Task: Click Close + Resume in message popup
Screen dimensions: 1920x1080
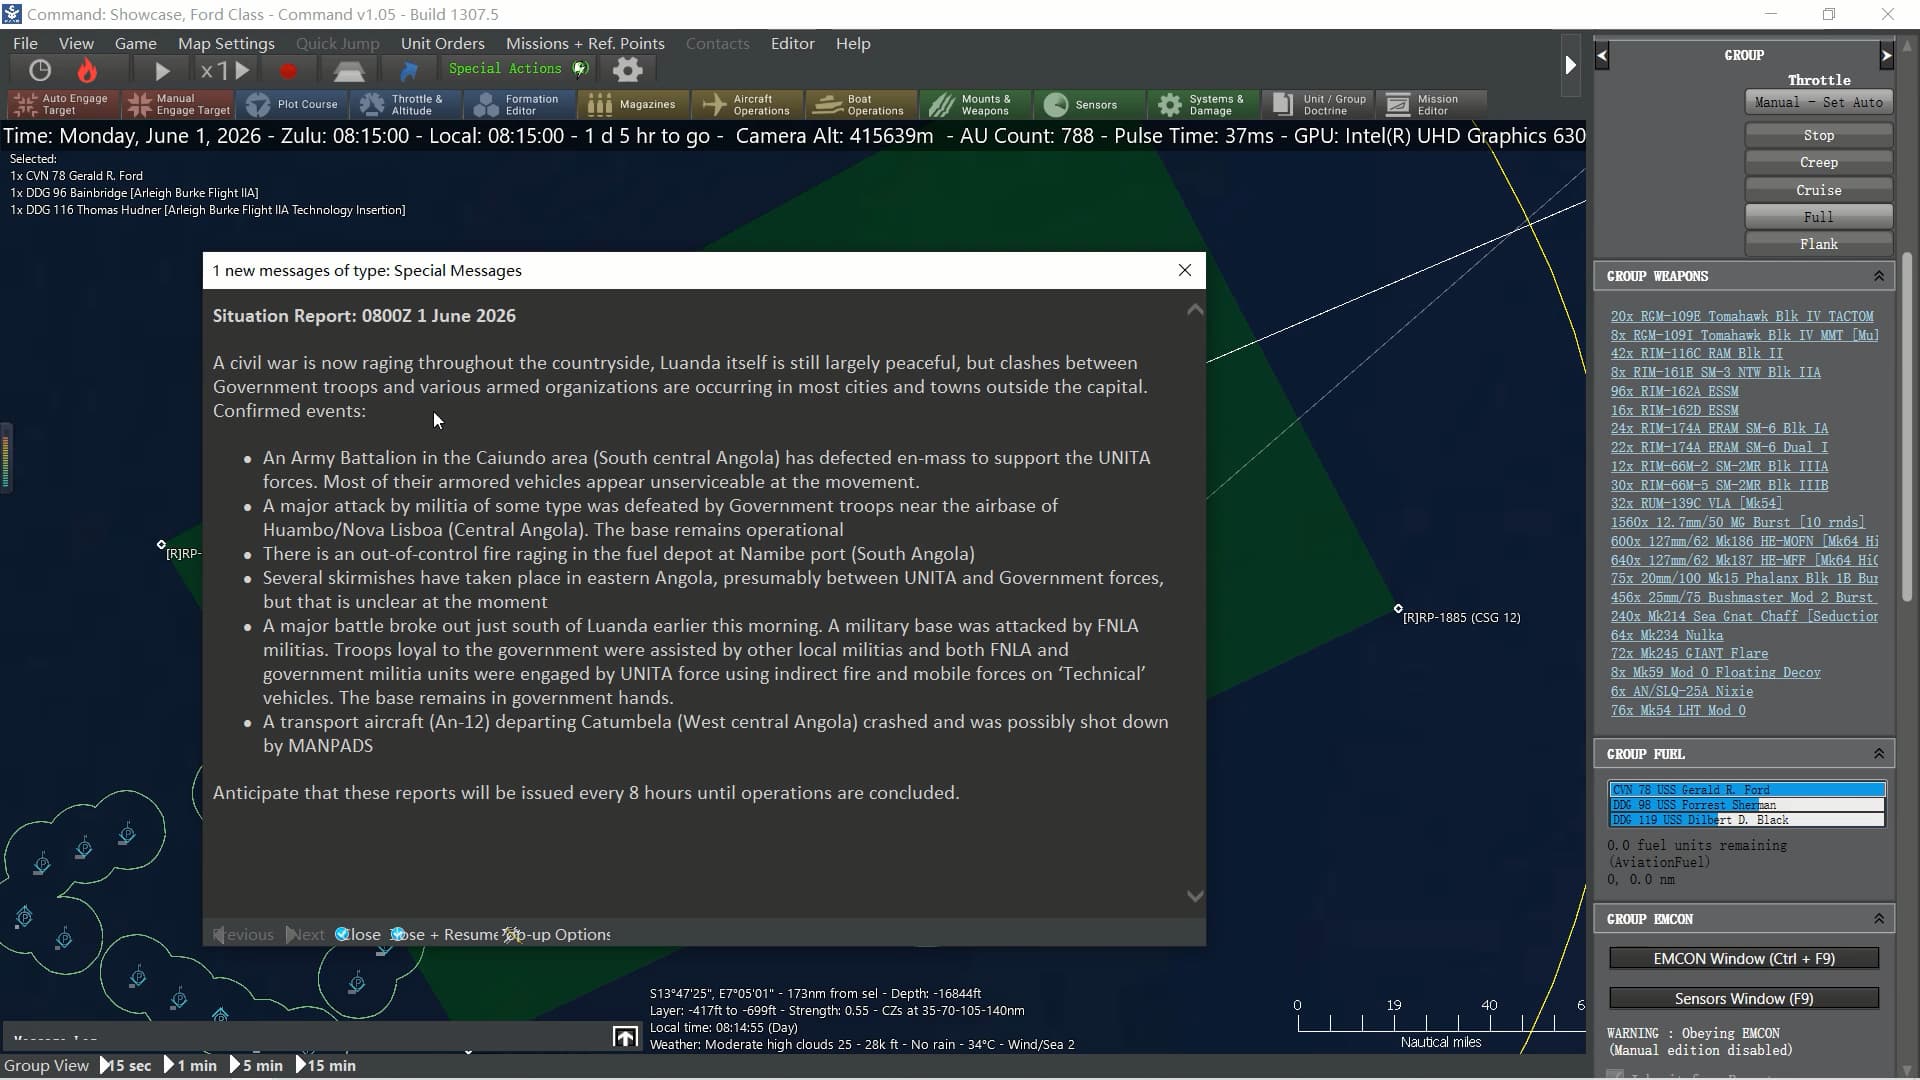Action: 444,934
